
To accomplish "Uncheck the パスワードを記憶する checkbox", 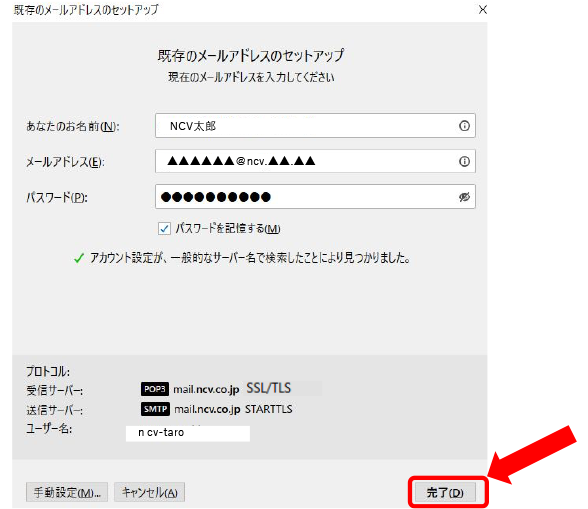I will tap(164, 228).
